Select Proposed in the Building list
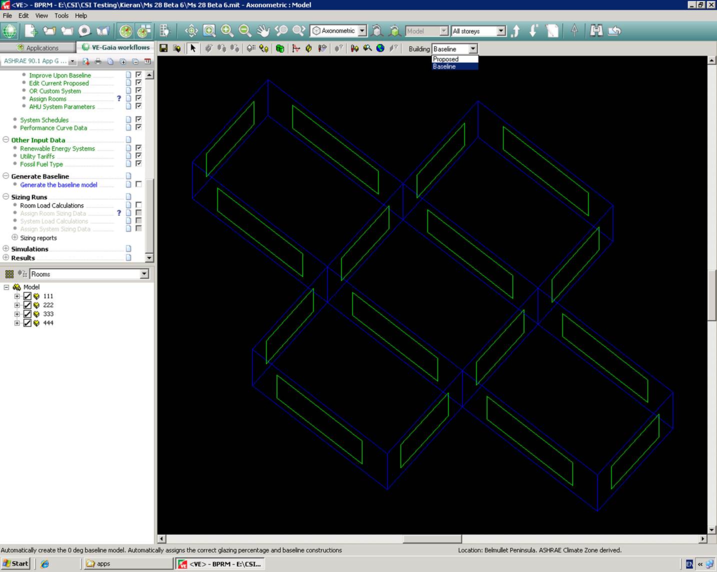The width and height of the screenshot is (717, 572). [455, 59]
